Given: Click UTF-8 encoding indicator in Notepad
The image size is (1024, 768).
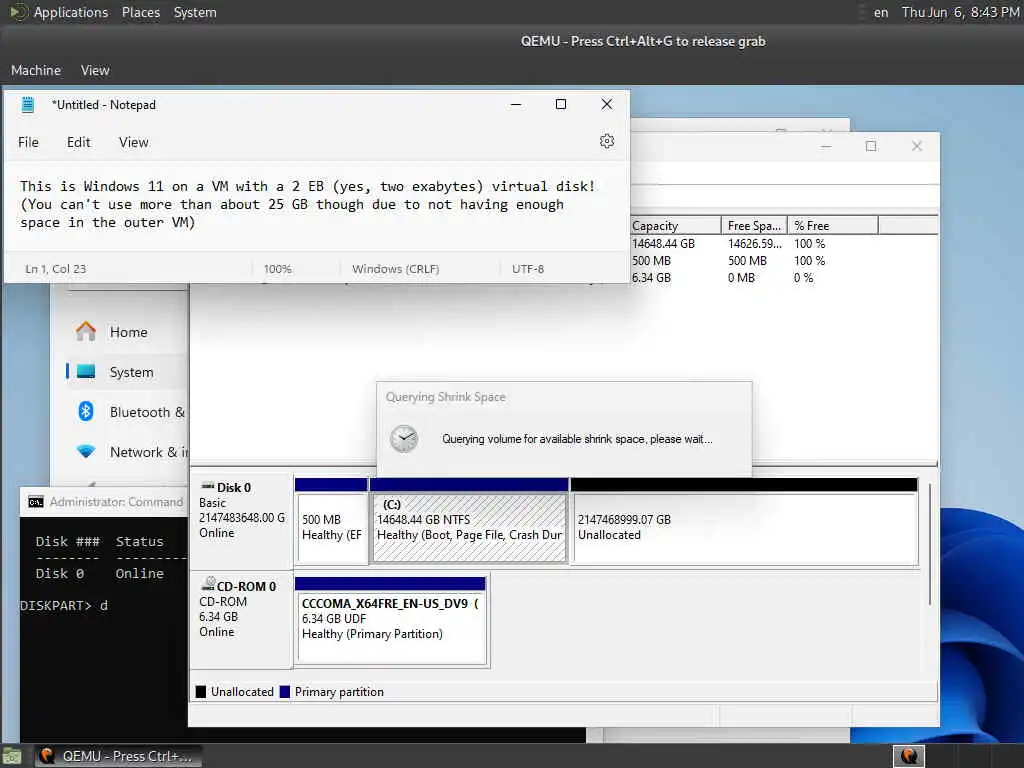Looking at the screenshot, I should (x=528, y=269).
